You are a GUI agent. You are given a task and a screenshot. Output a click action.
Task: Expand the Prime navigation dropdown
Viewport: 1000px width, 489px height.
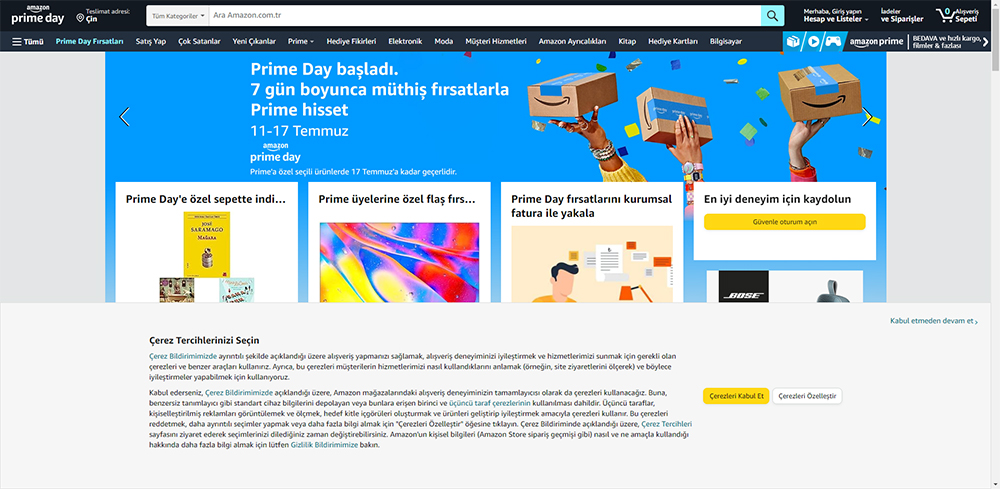point(301,41)
